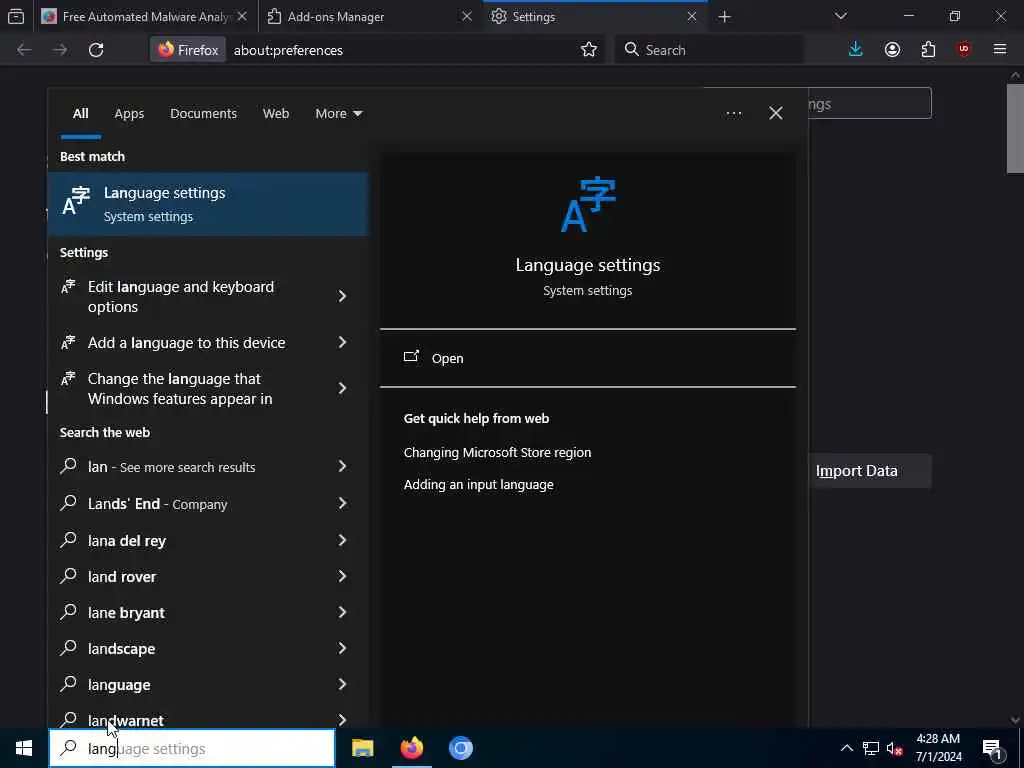Expand arrow for Edit language and keyboard options
Viewport: 1024px width, 768px height.
tap(342, 296)
